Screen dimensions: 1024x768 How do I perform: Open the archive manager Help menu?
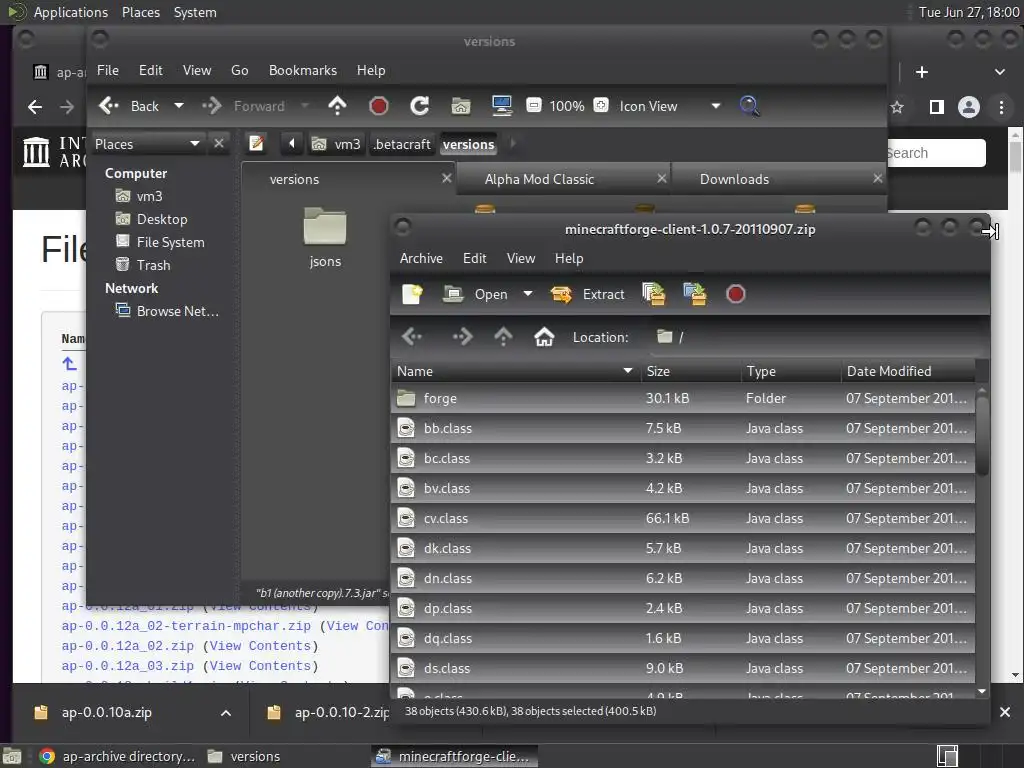click(569, 259)
